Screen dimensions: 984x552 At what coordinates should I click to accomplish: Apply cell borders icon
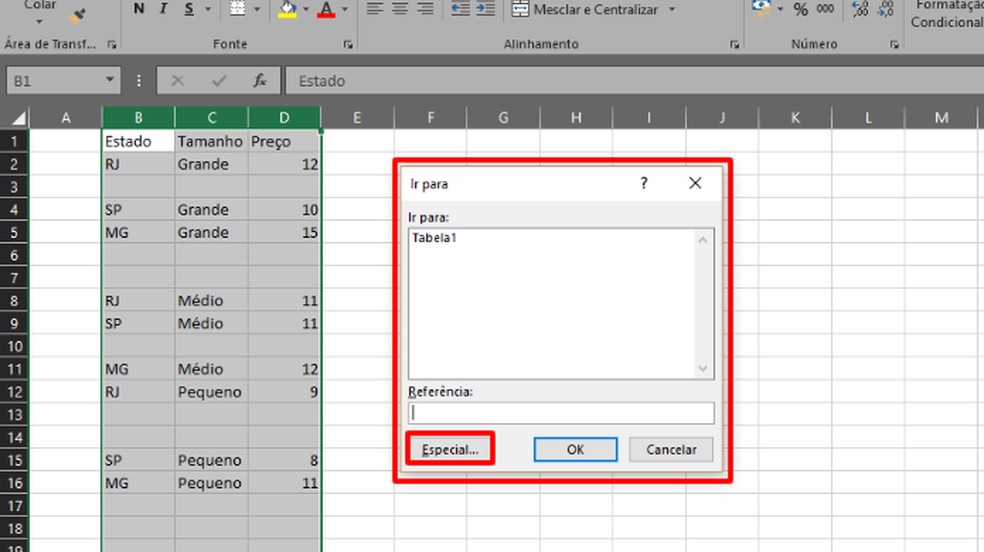click(x=238, y=9)
